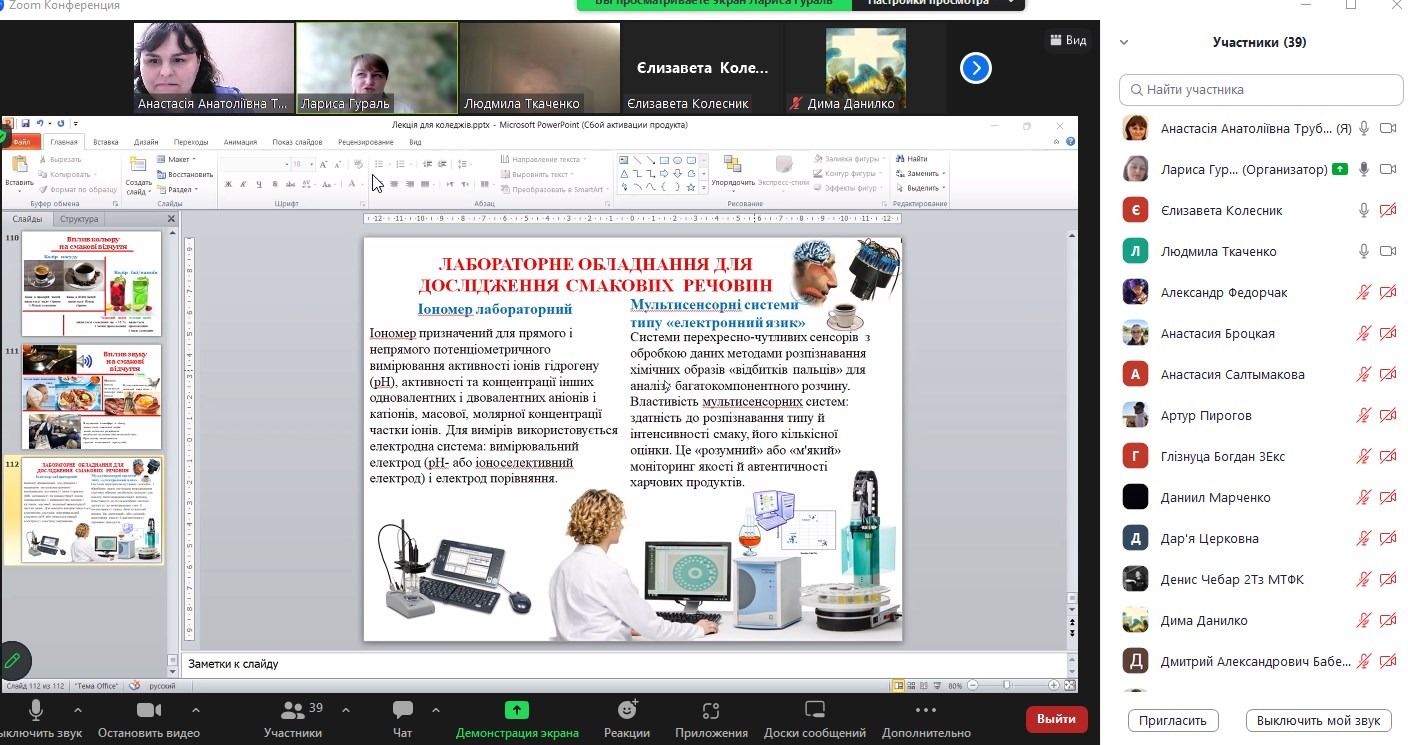The height and width of the screenshot is (745, 1408).
Task: Toggle microphone for Анастасія Анатоліївна Труб in participants
Action: (x=1363, y=128)
